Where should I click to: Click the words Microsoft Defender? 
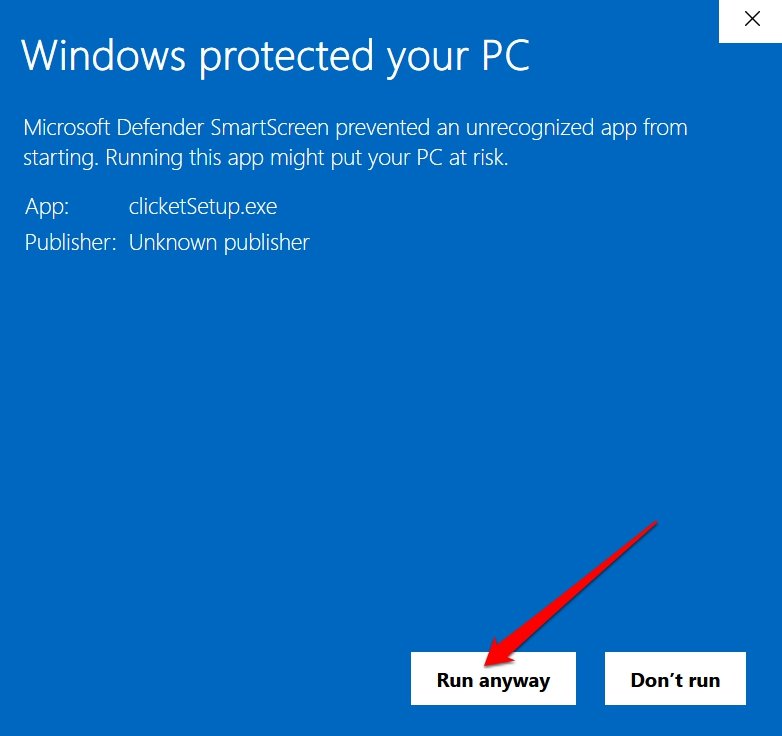click(114, 128)
